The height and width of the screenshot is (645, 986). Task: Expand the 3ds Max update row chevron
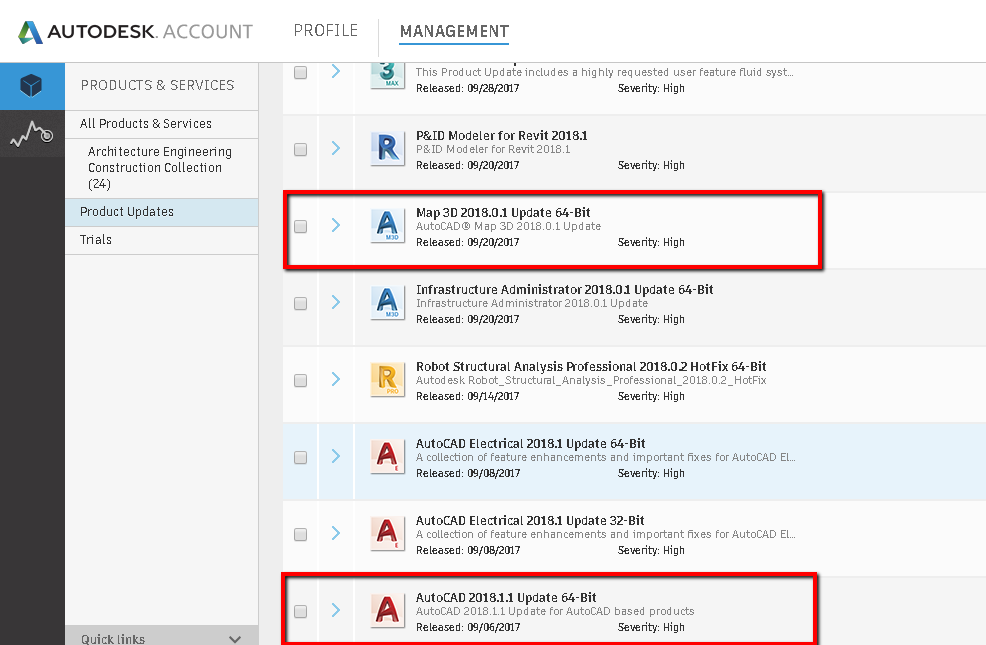336,71
